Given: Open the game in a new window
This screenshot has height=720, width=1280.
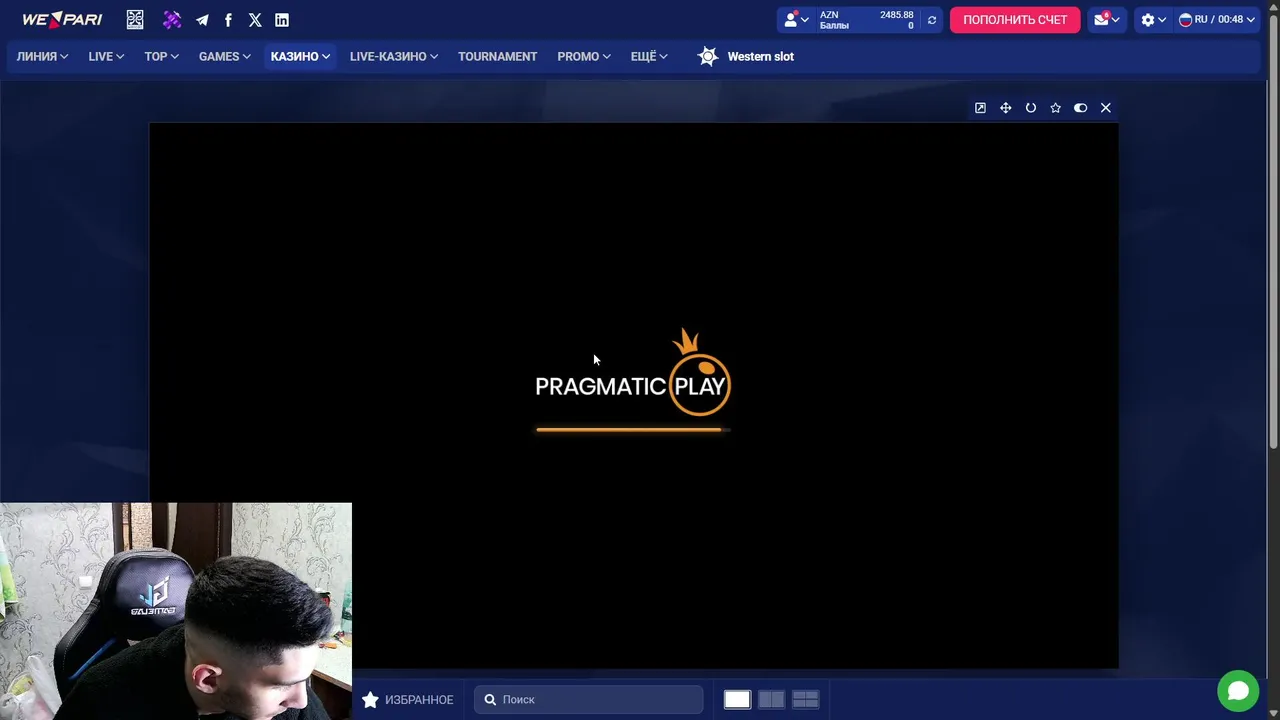Looking at the screenshot, I should point(980,108).
